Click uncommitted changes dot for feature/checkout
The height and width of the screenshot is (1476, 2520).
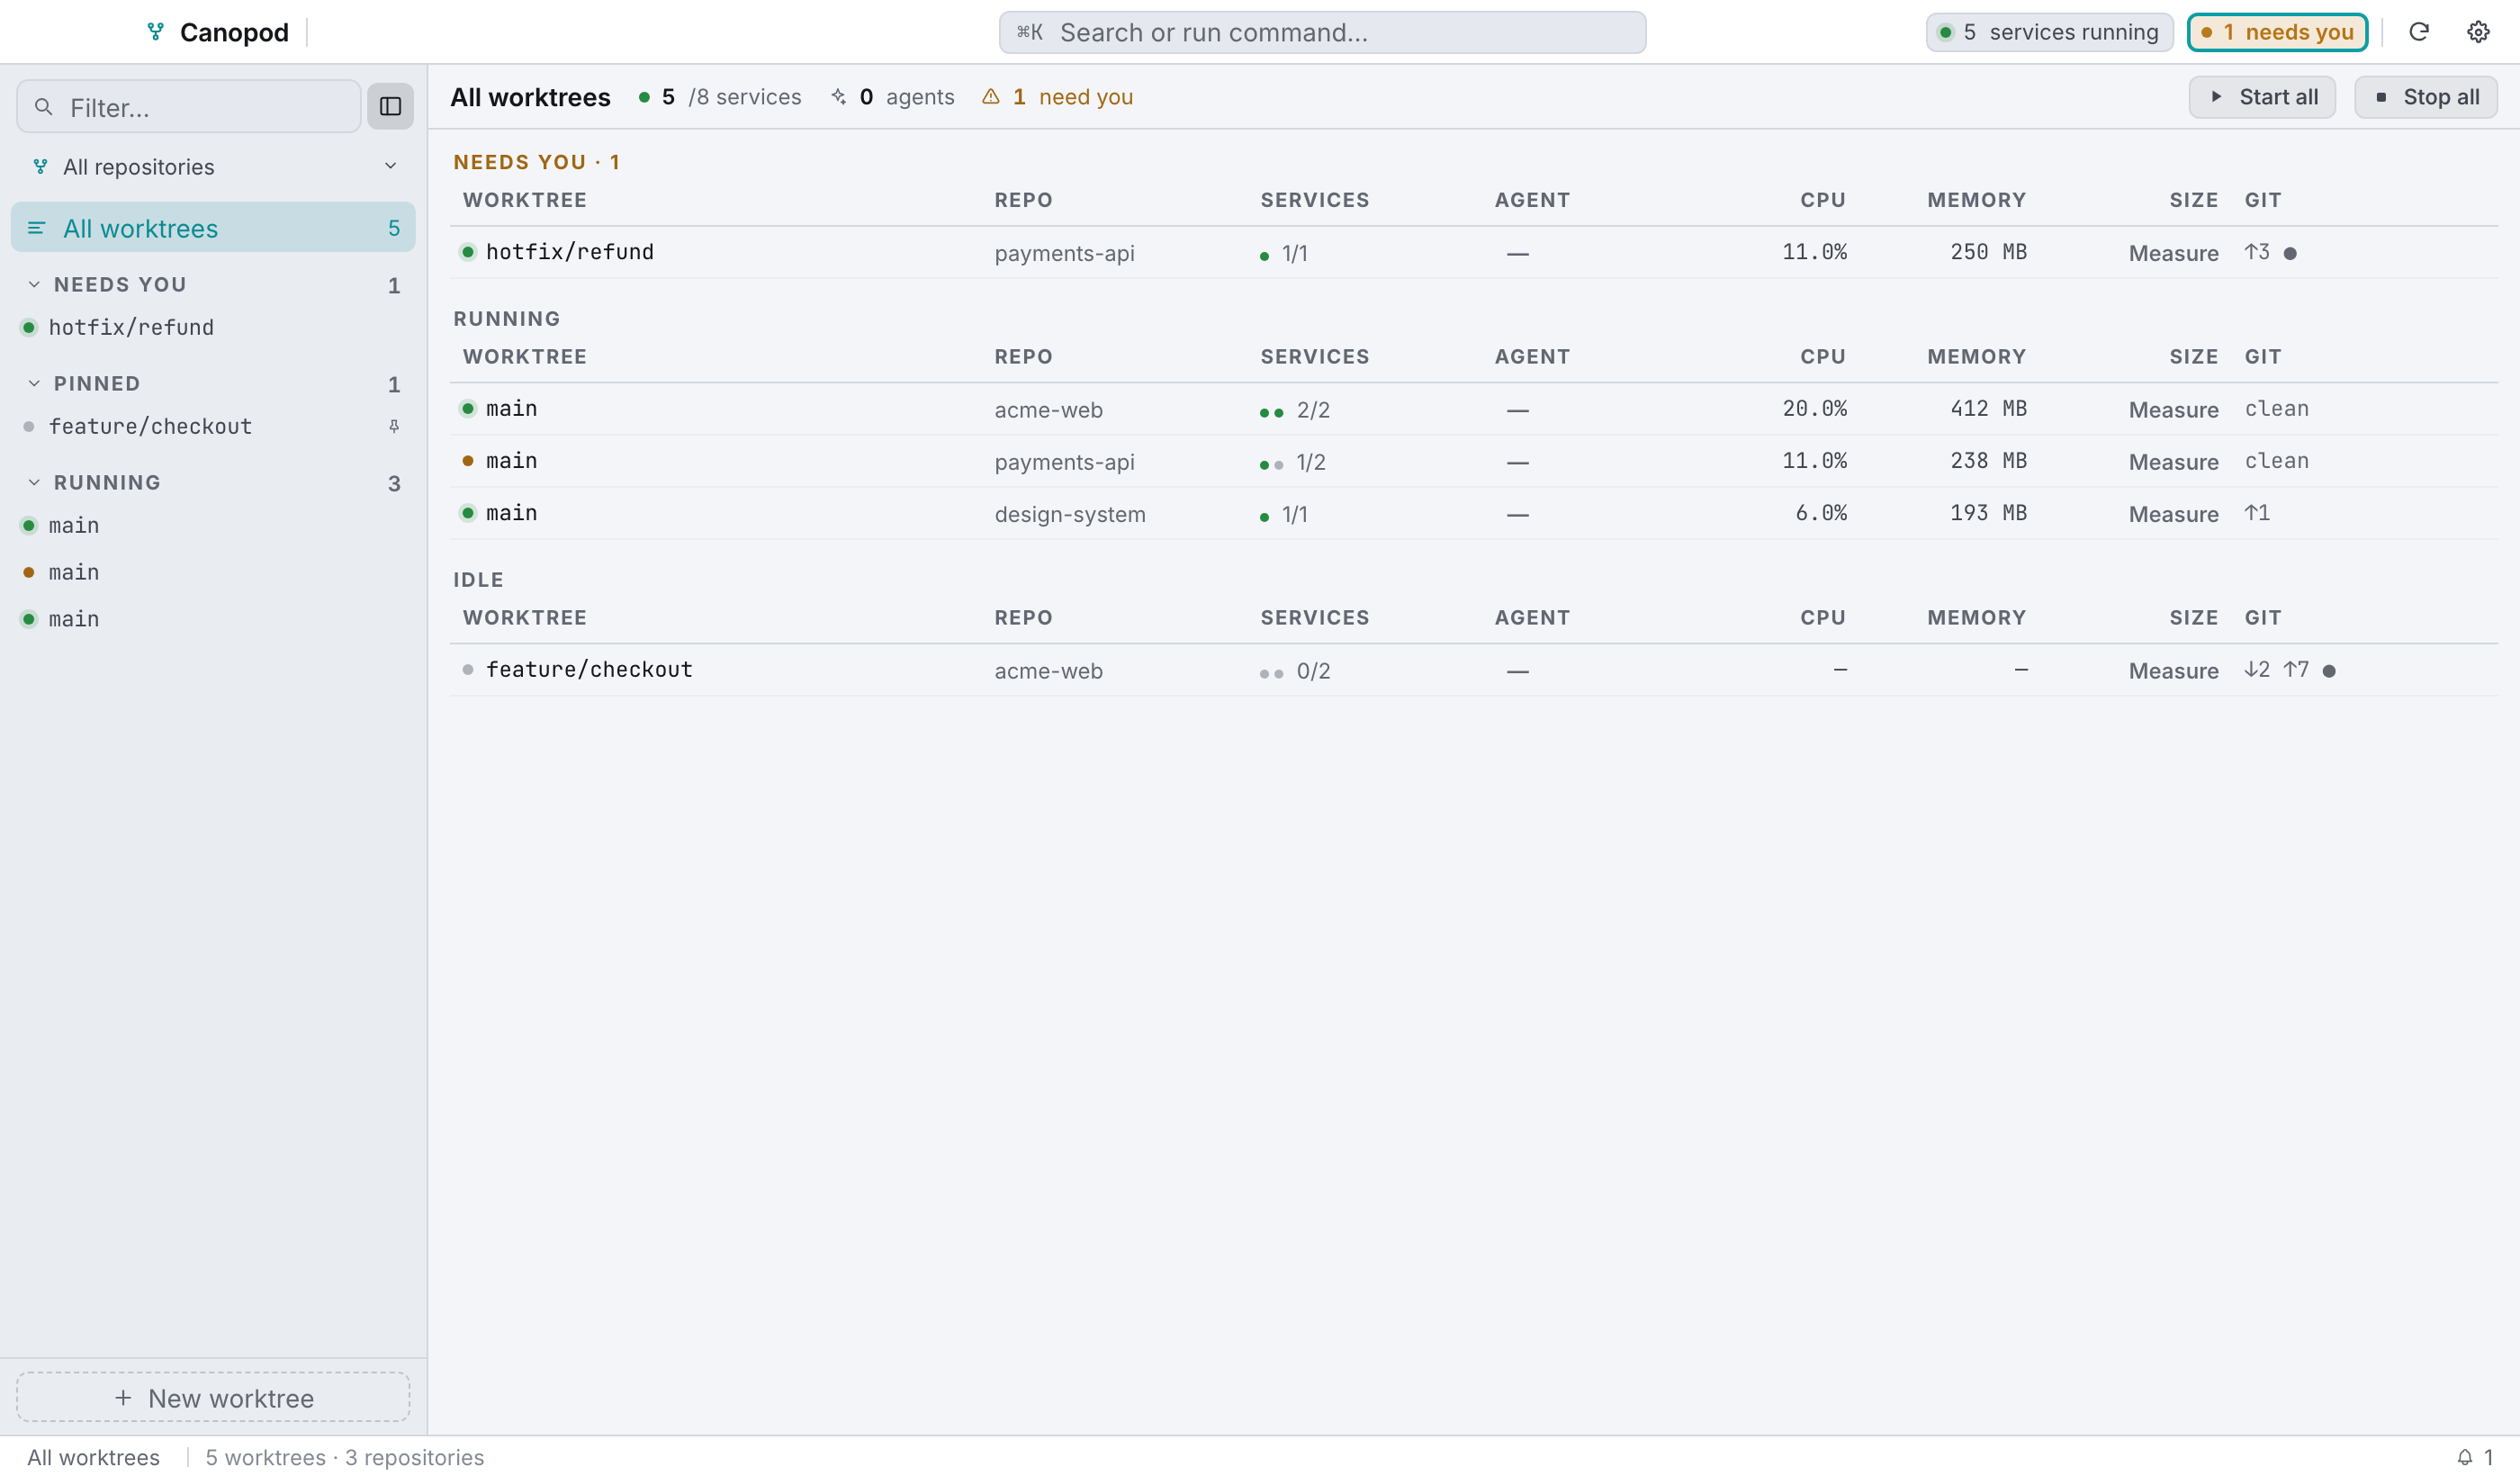pyautogui.click(x=2329, y=671)
